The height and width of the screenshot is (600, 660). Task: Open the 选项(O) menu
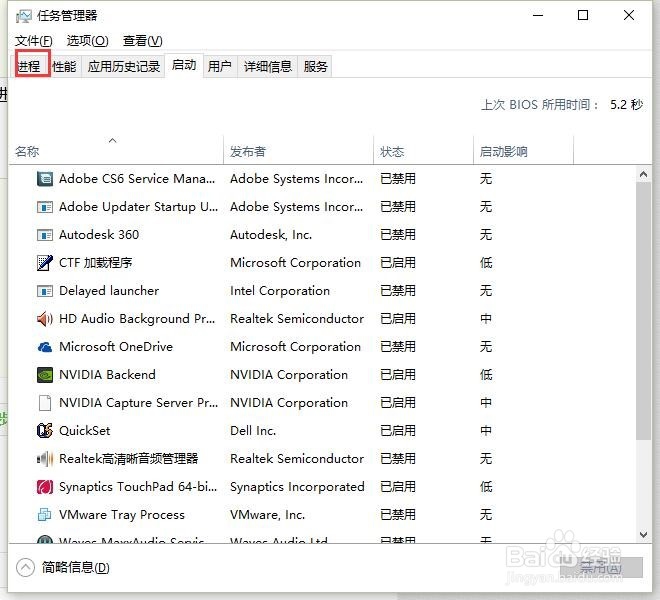point(88,41)
